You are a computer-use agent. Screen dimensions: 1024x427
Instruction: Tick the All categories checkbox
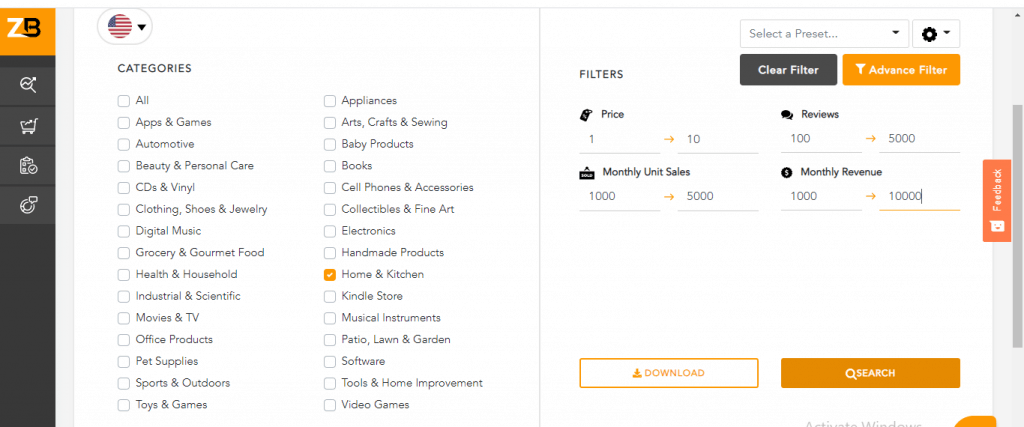click(x=124, y=100)
